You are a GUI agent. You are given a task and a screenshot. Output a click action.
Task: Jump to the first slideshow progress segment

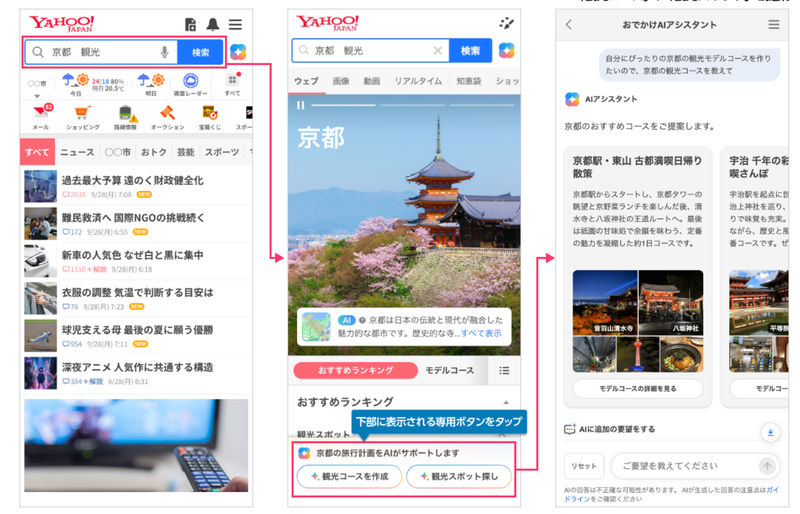(343, 105)
